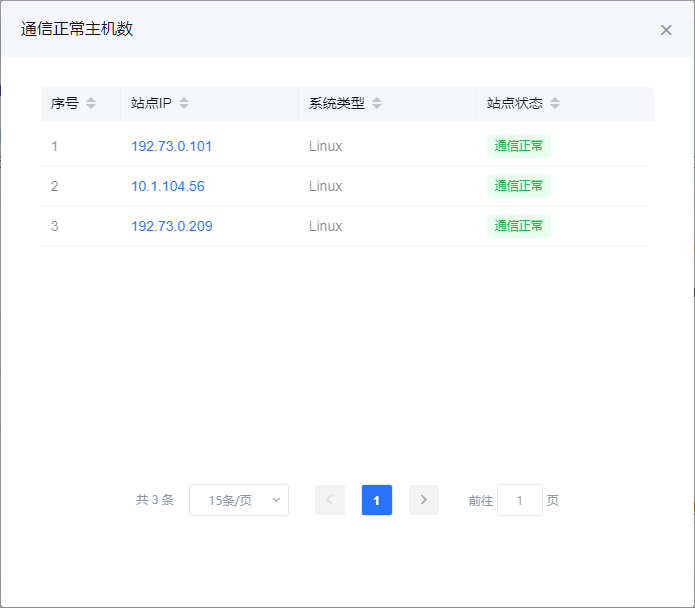Image resolution: width=695 pixels, height=608 pixels.
Task: Sort table by 序号 column arrows
Action: [91, 104]
